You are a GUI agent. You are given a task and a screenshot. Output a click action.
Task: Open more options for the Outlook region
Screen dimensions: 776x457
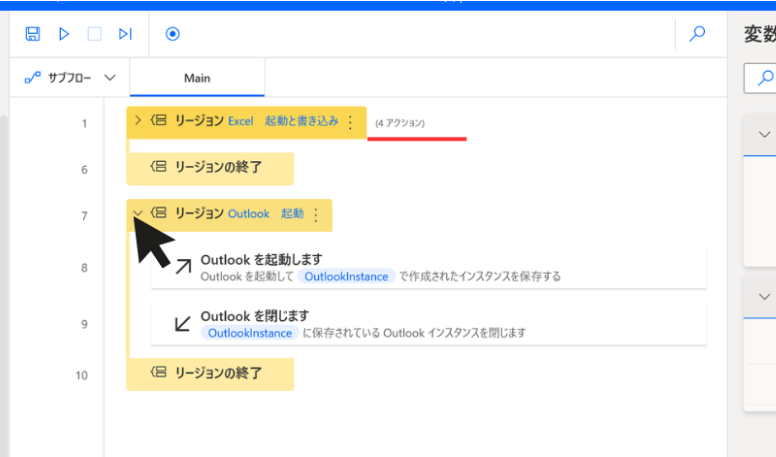[316, 214]
